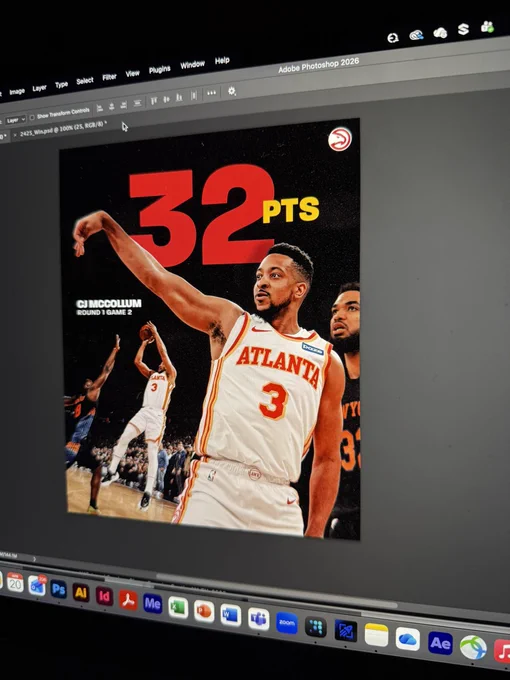
Task: Open the Filter menu
Action: click(109, 77)
